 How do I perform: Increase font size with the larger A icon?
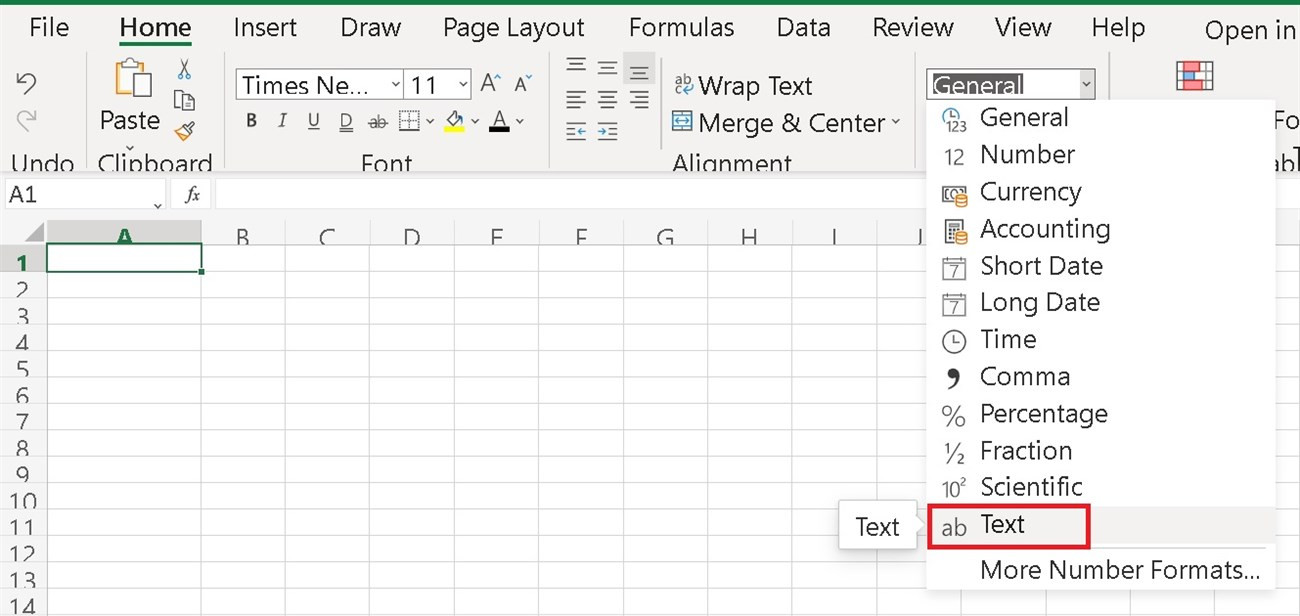click(x=490, y=84)
